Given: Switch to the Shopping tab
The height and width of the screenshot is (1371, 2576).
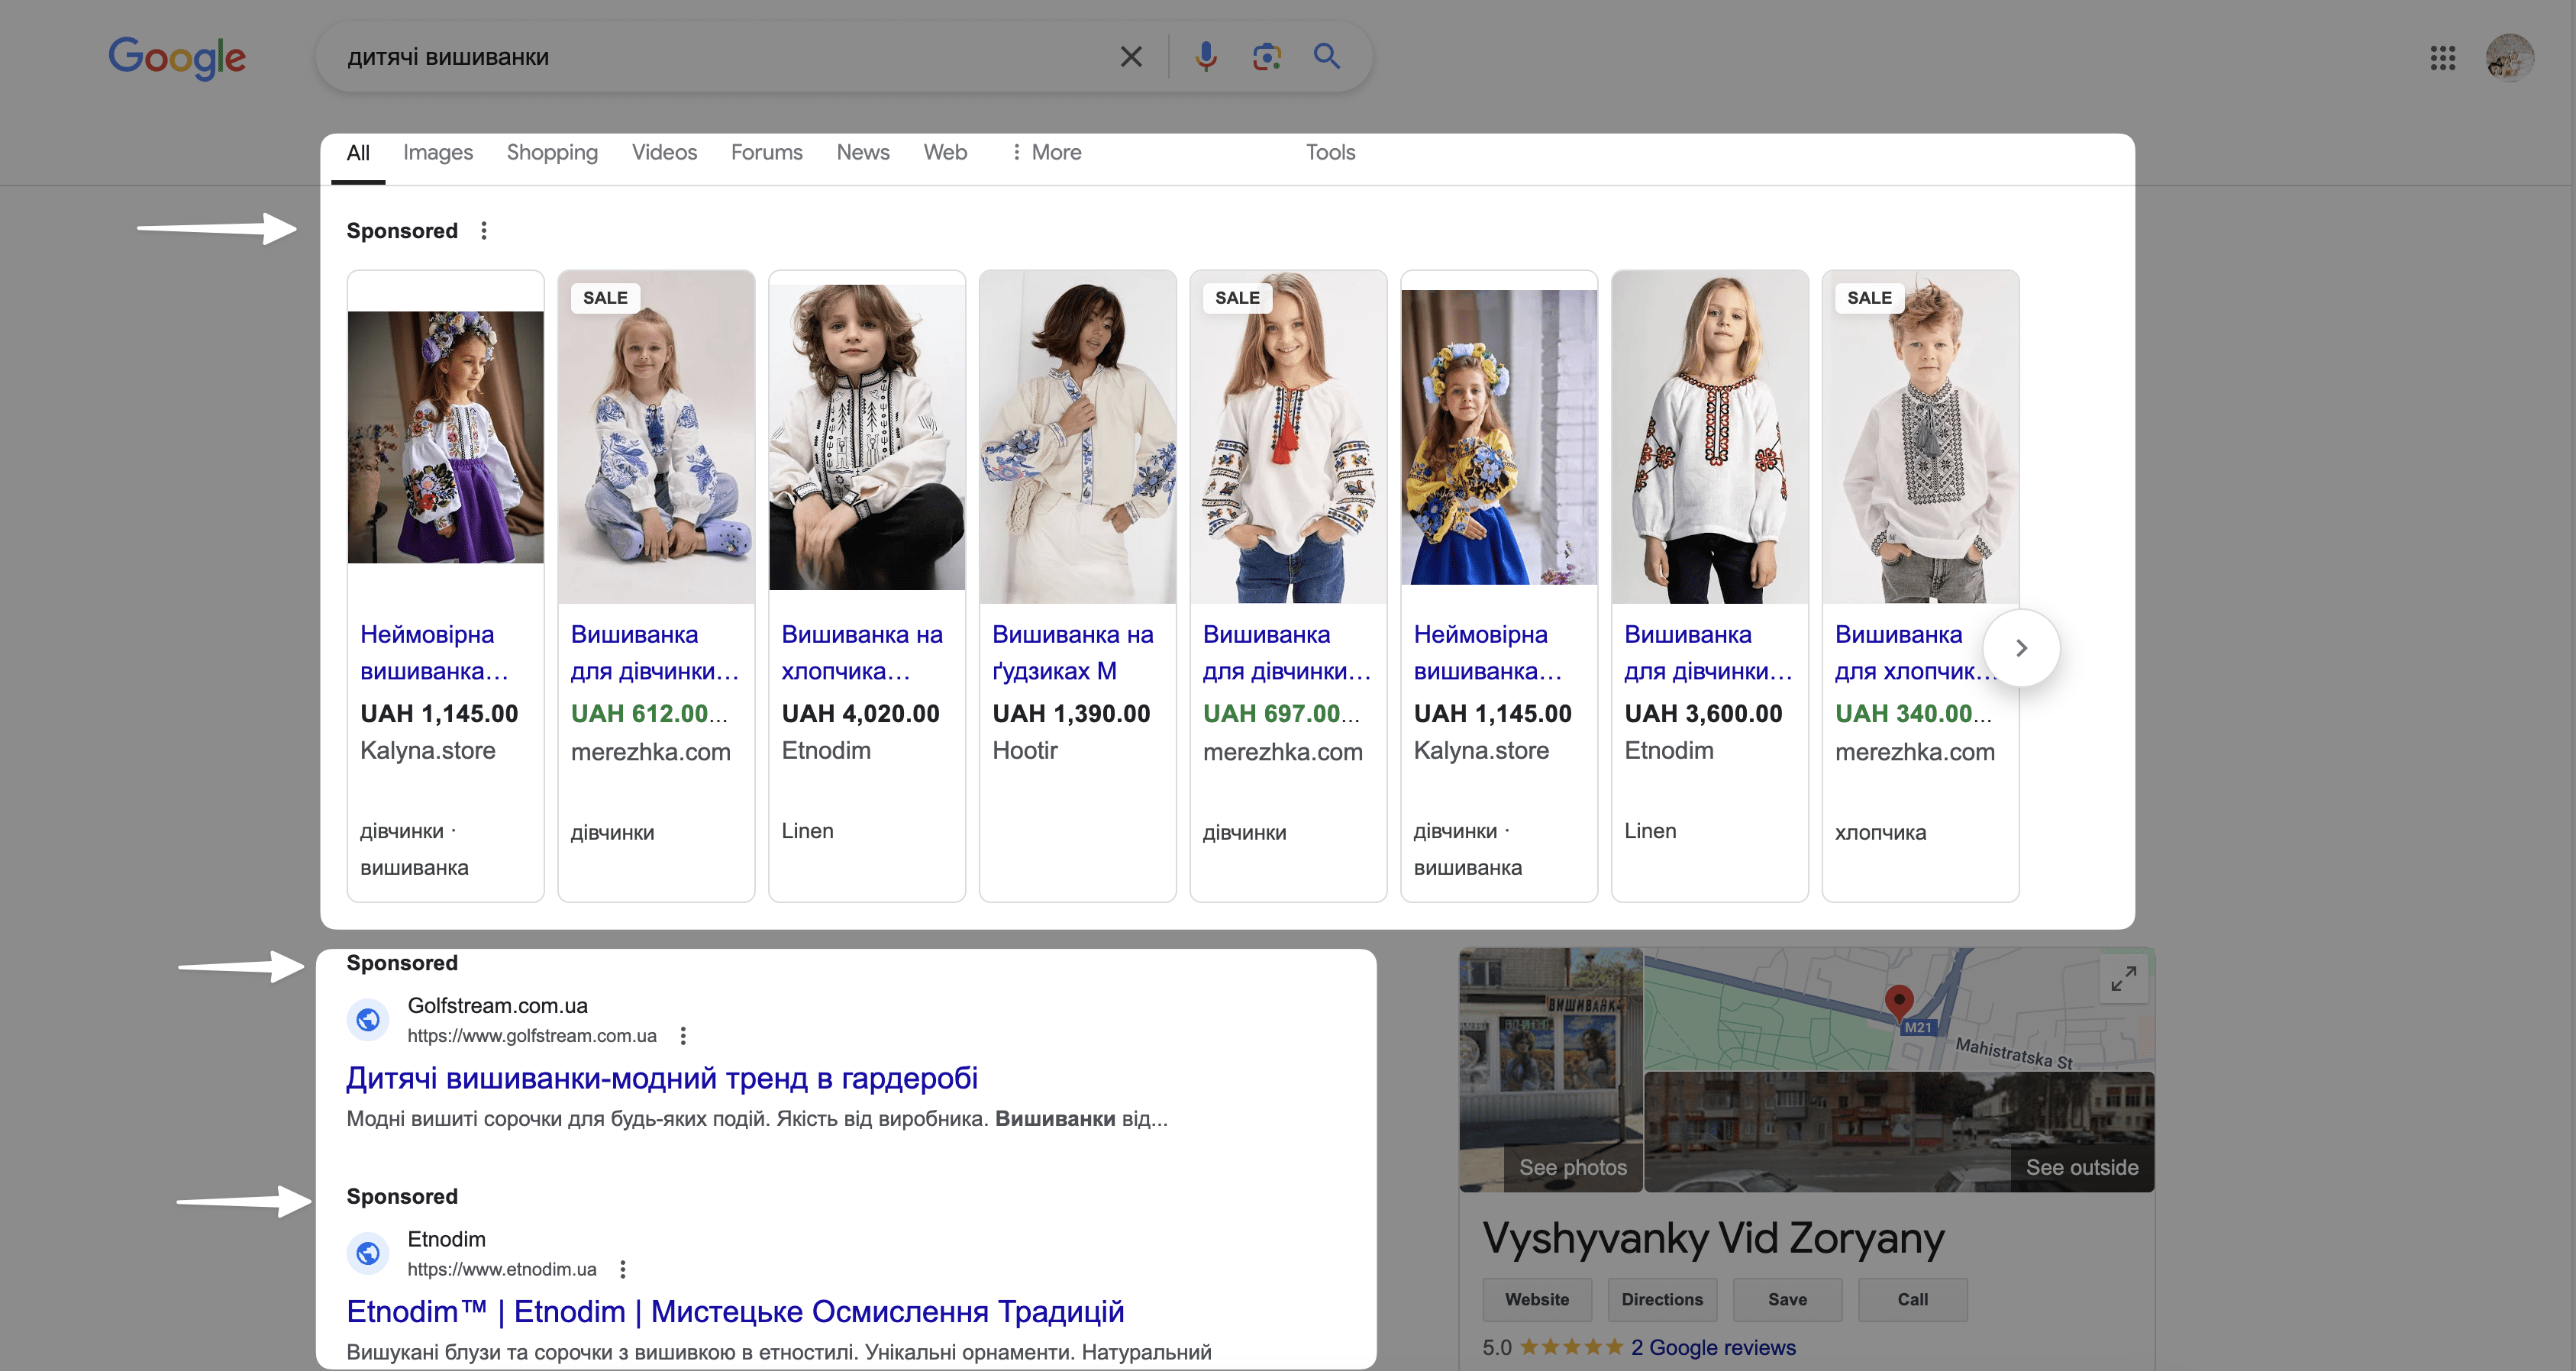Looking at the screenshot, I should [x=552, y=153].
